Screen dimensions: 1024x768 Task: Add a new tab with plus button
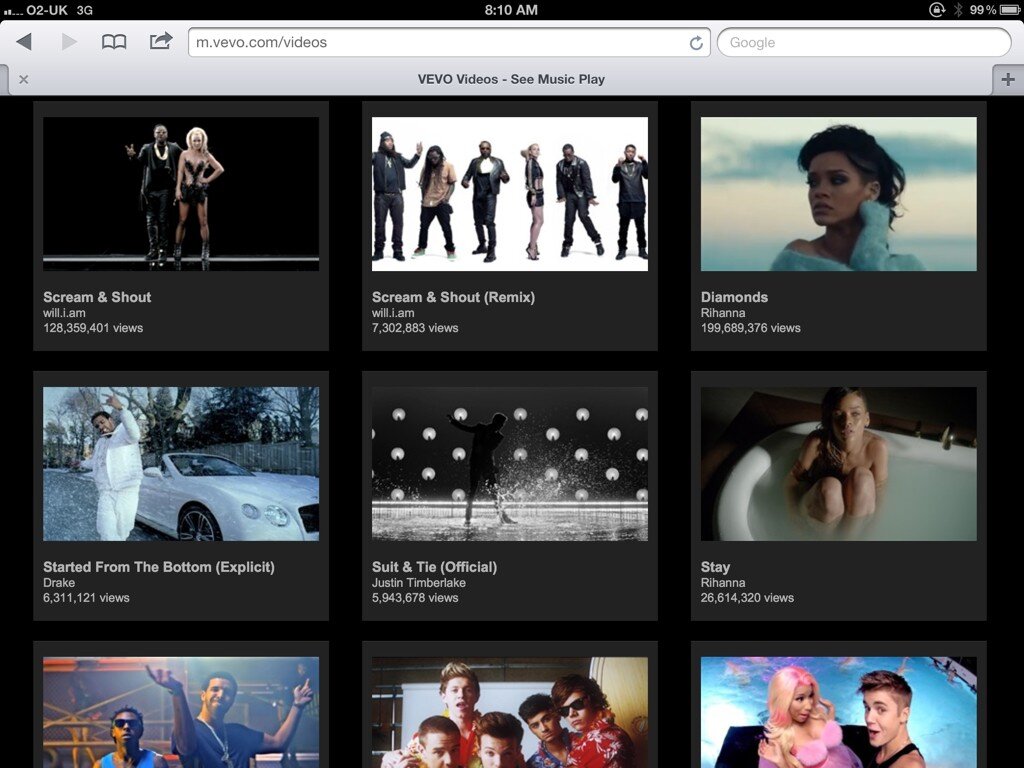pyautogui.click(x=1008, y=80)
